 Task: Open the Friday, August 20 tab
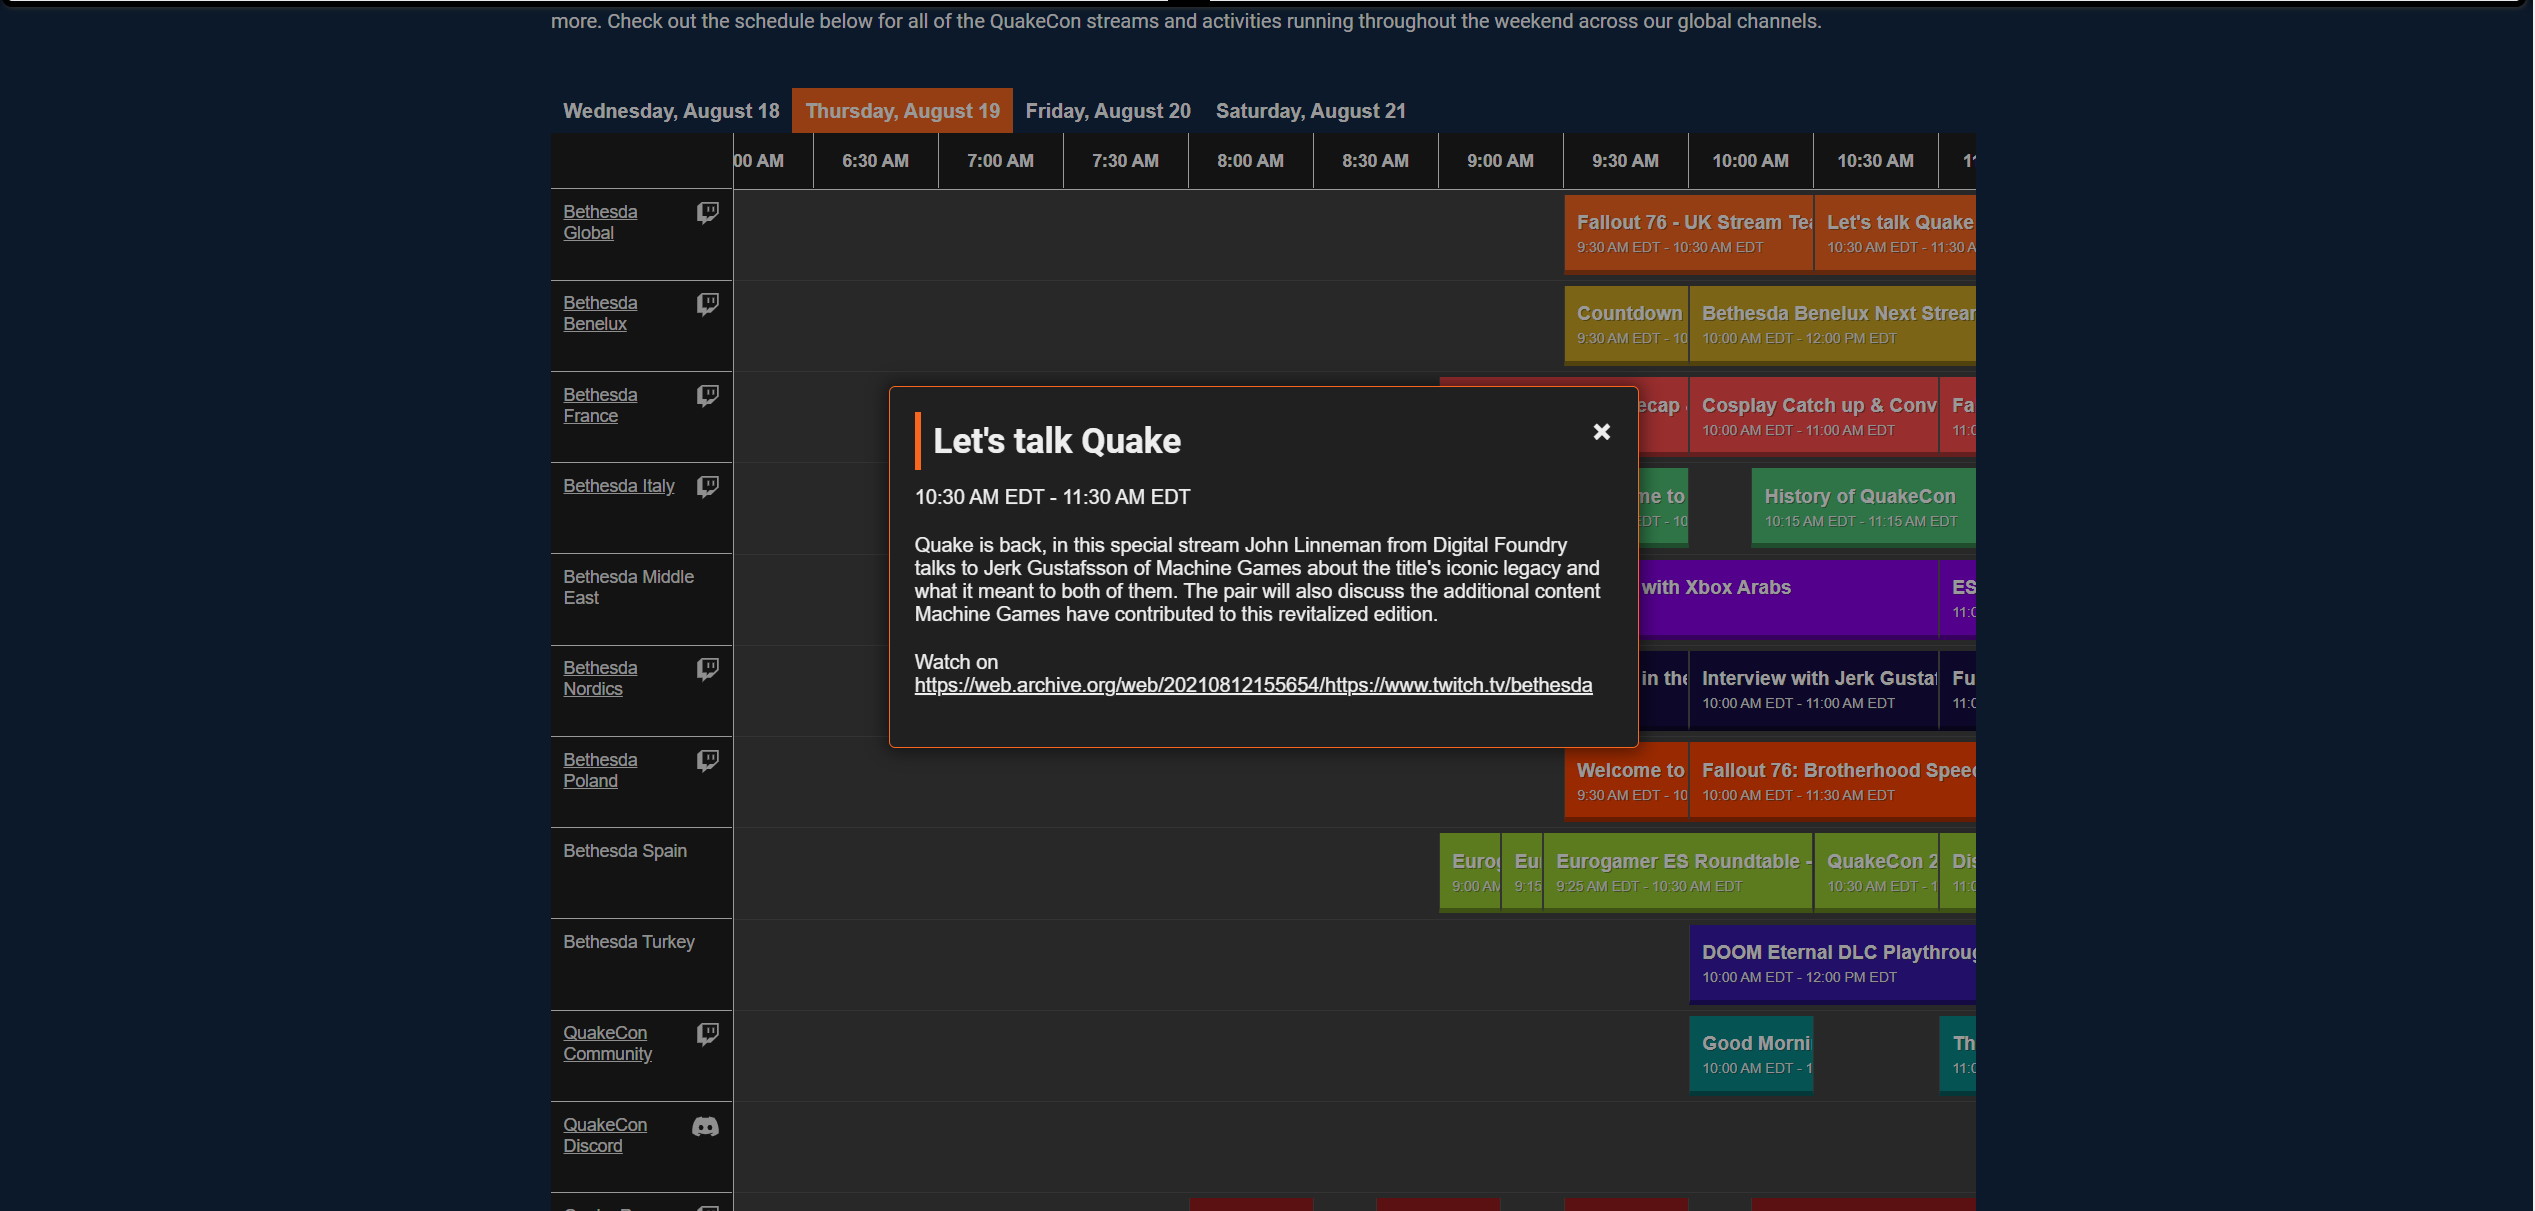pyautogui.click(x=1108, y=111)
